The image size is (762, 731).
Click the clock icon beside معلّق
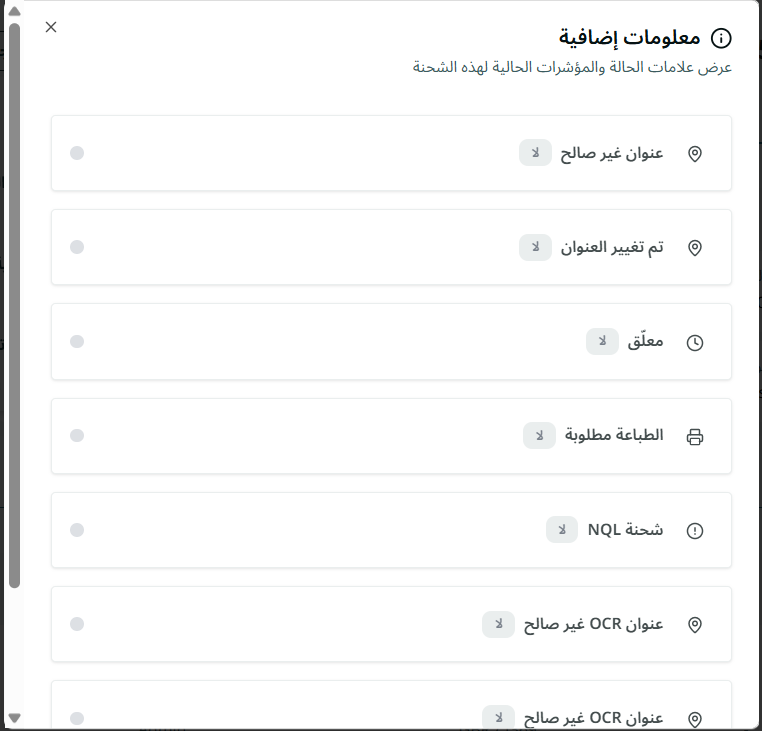tap(695, 343)
